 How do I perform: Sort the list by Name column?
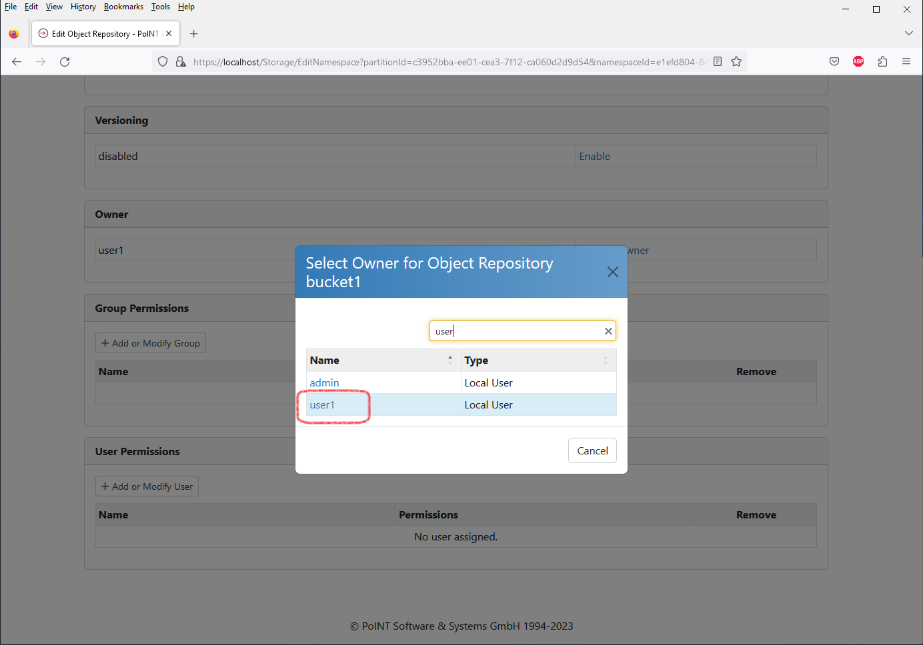pos(383,360)
